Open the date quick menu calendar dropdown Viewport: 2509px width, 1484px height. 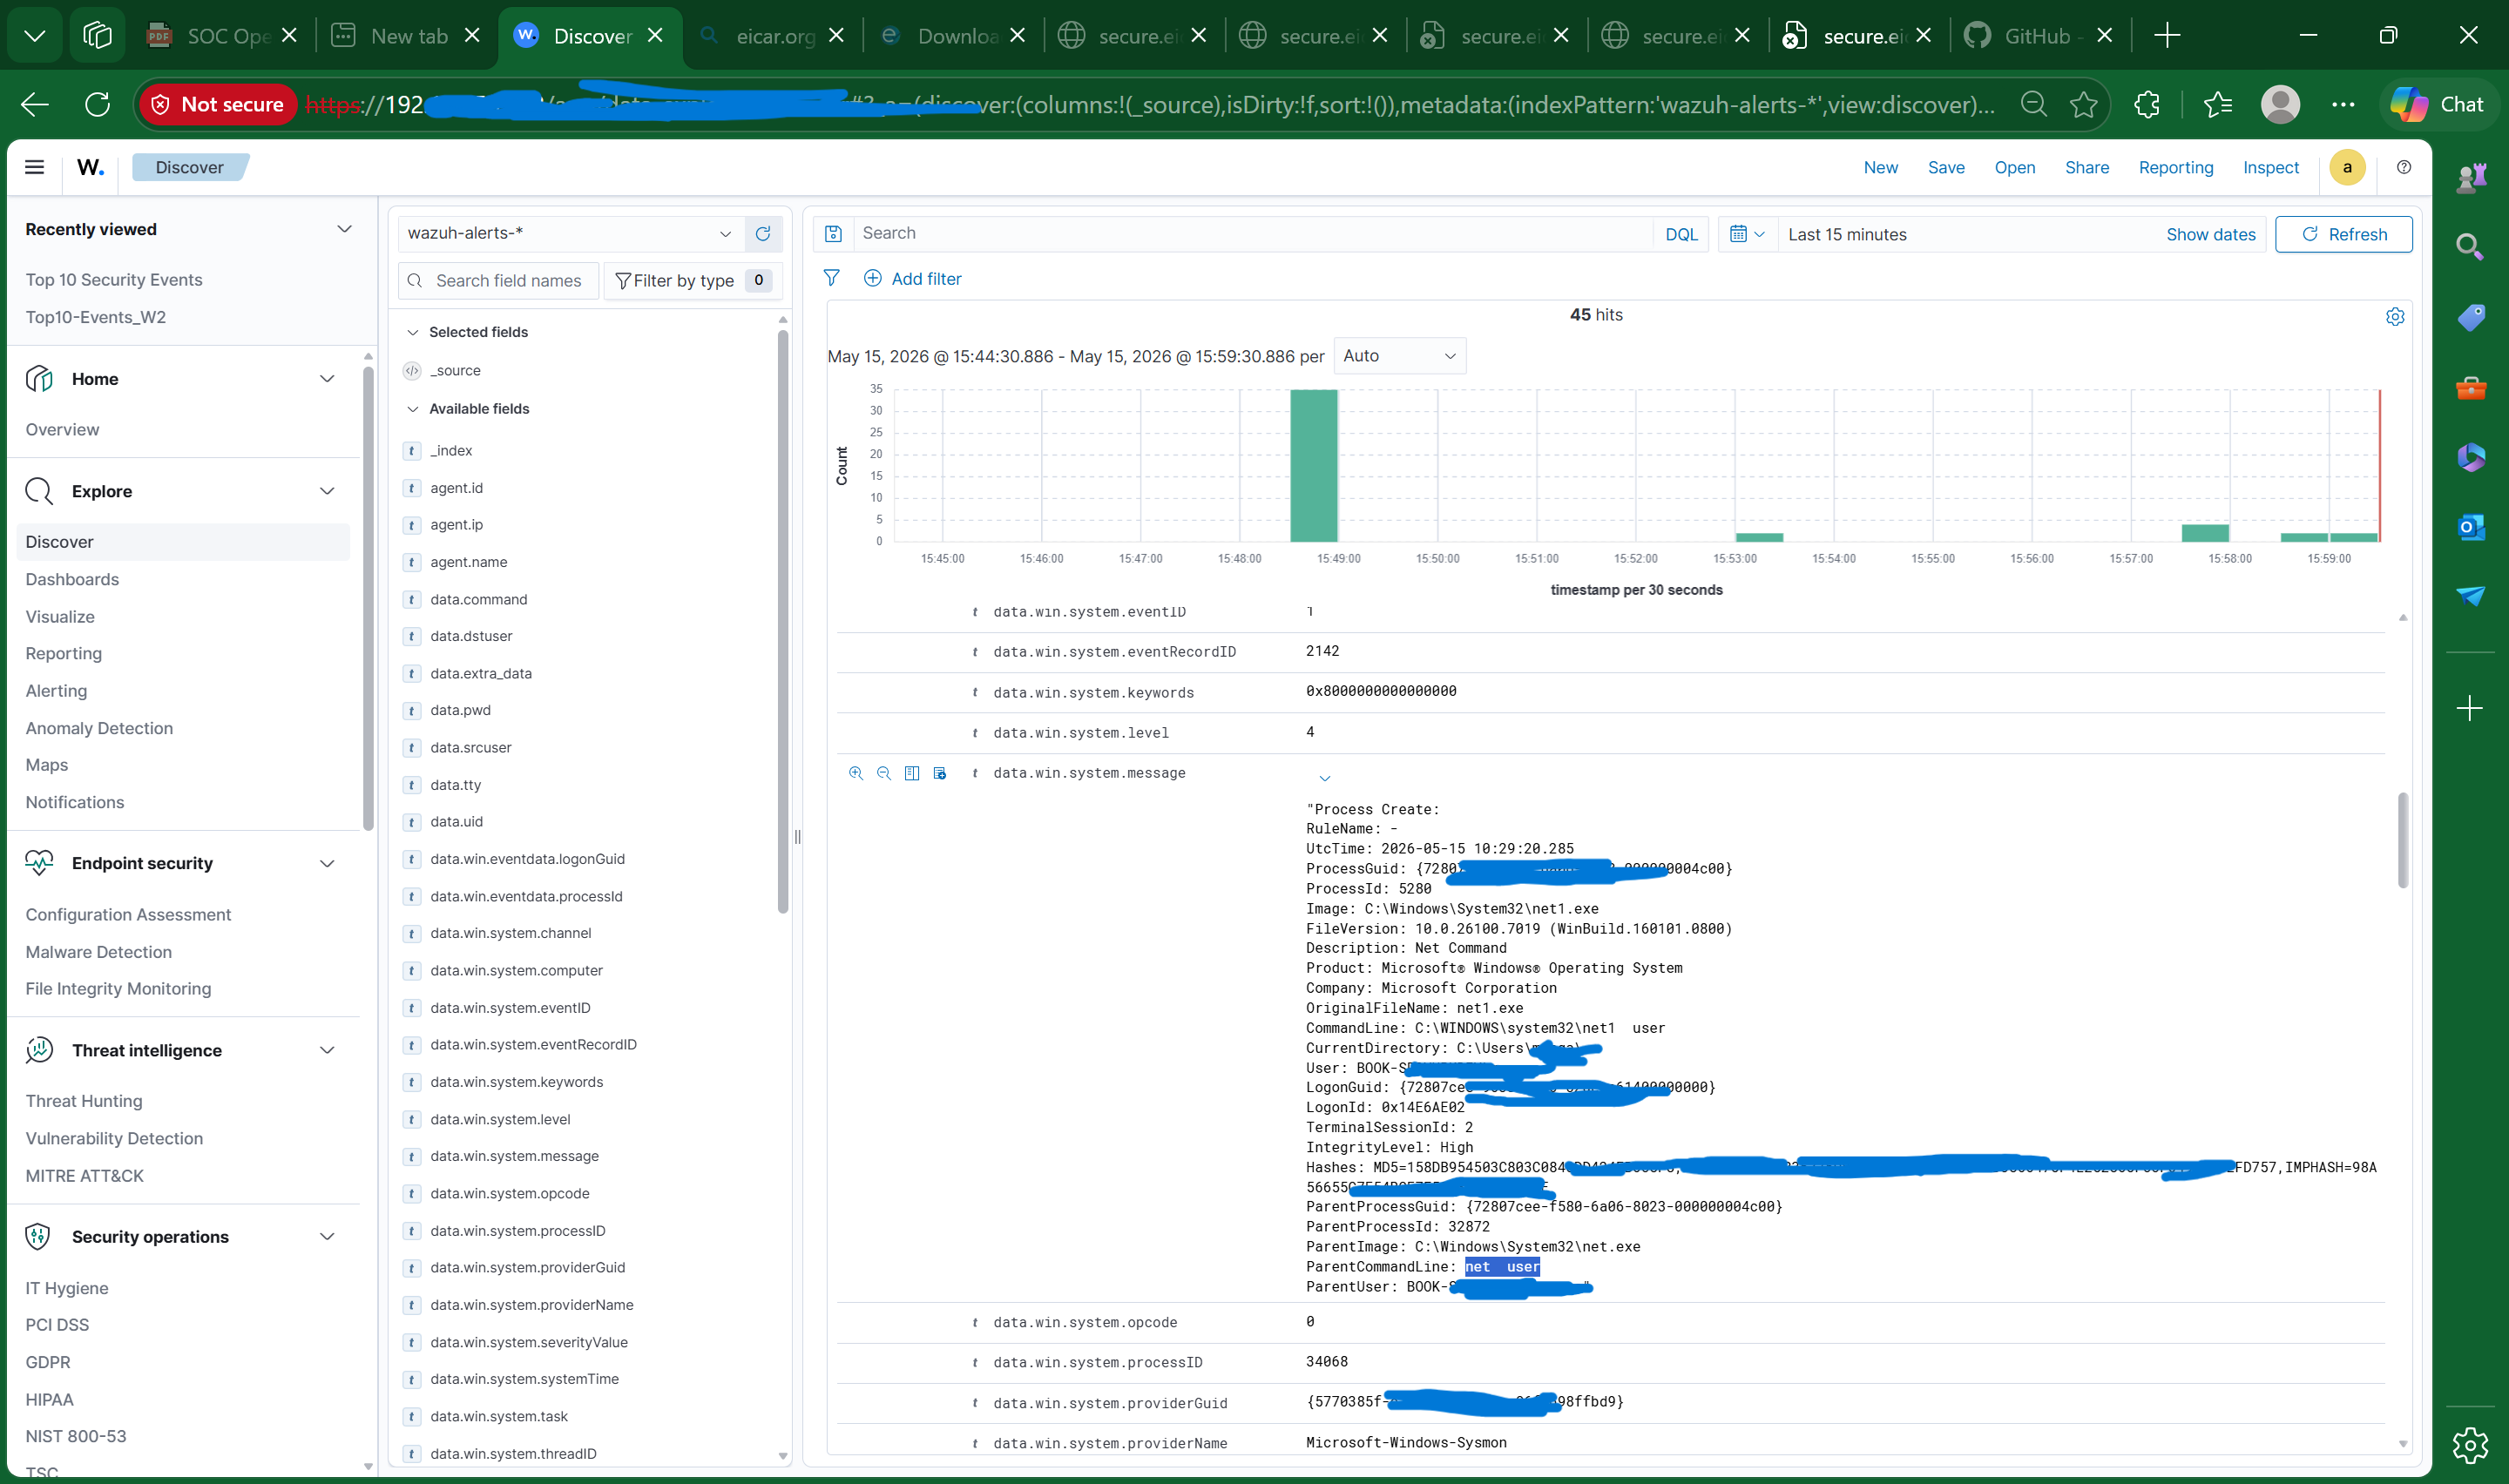[x=1747, y=234]
